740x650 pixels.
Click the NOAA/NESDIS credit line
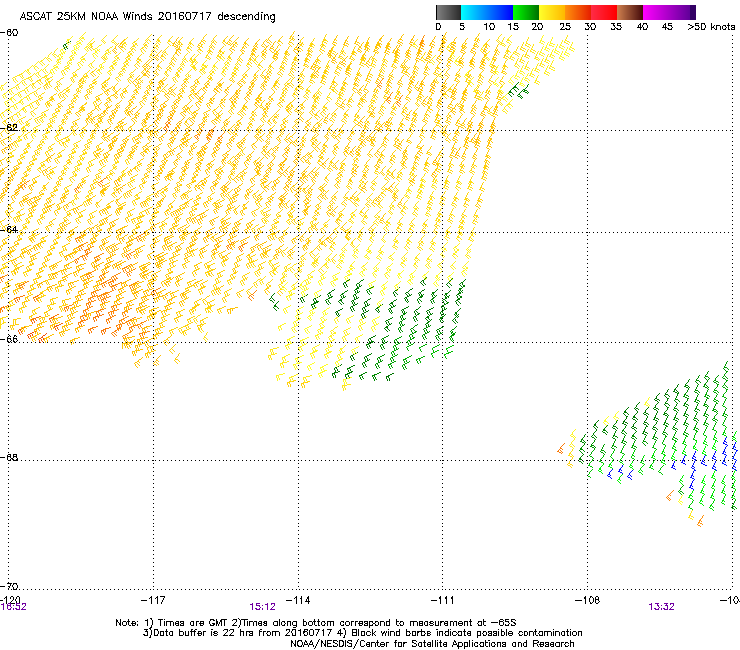pos(432,644)
